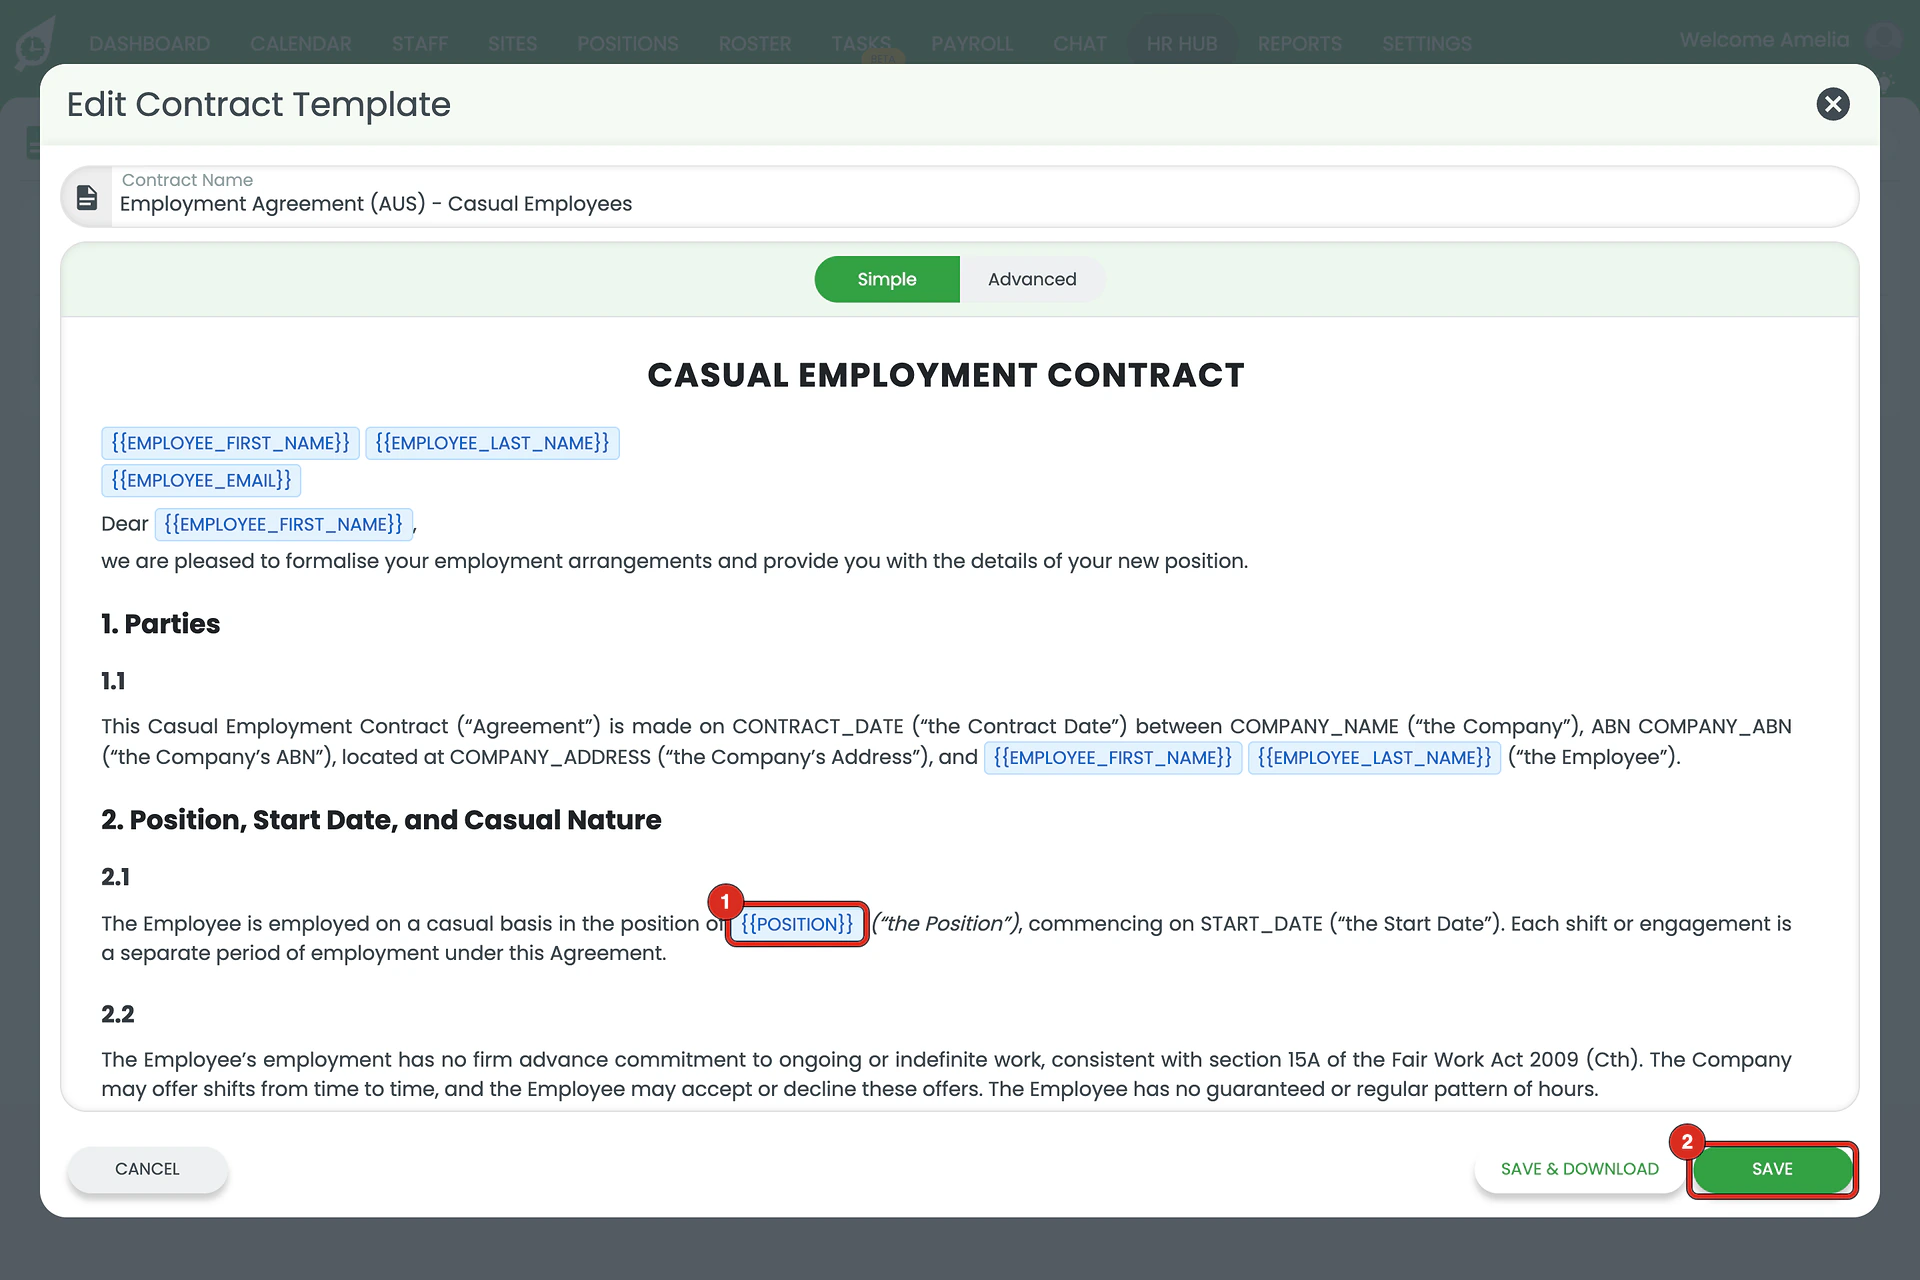
Task: Switch to Simple editor mode
Action: coord(887,279)
